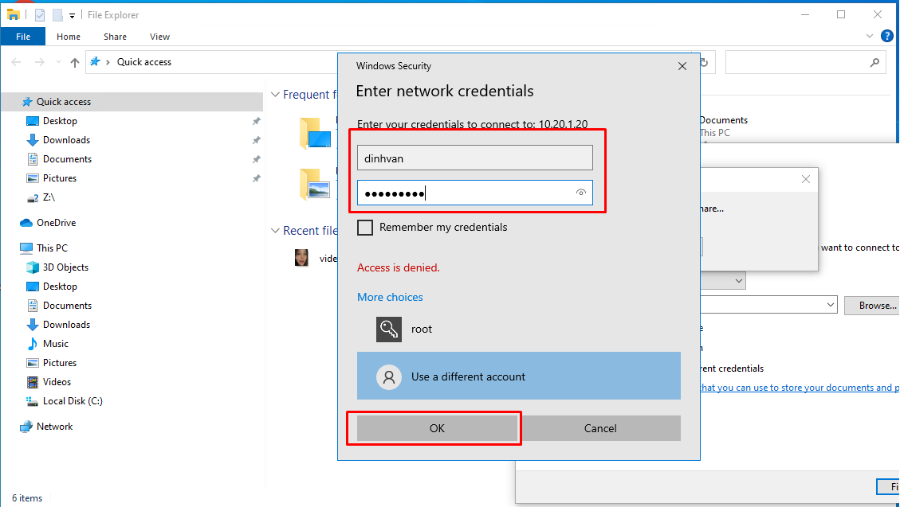The width and height of the screenshot is (900, 507).
Task: Open Pictures under This PC
Action: (x=60, y=362)
